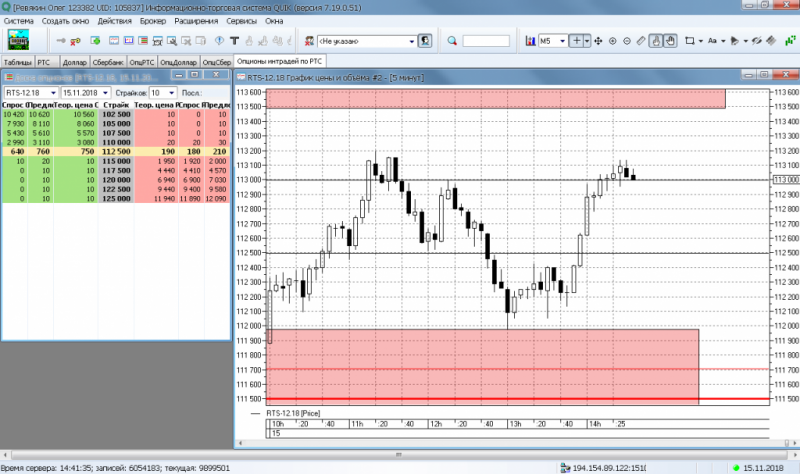Select the crosshair cursor tool

point(577,41)
